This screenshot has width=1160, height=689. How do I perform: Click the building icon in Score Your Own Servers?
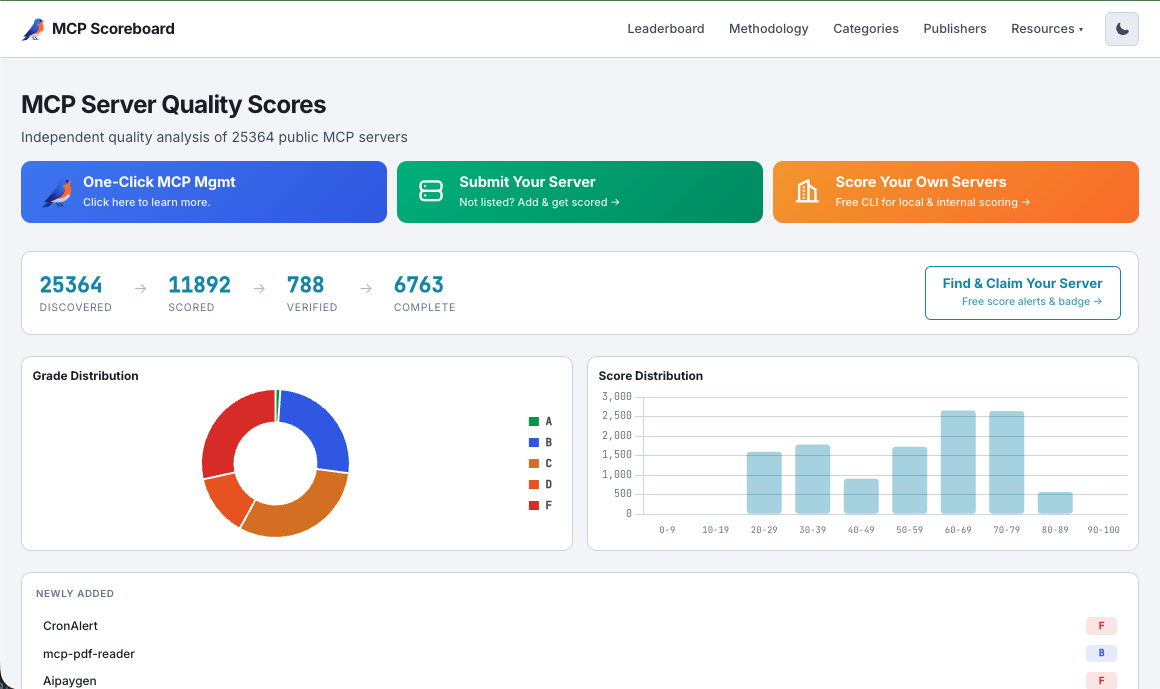tap(807, 191)
